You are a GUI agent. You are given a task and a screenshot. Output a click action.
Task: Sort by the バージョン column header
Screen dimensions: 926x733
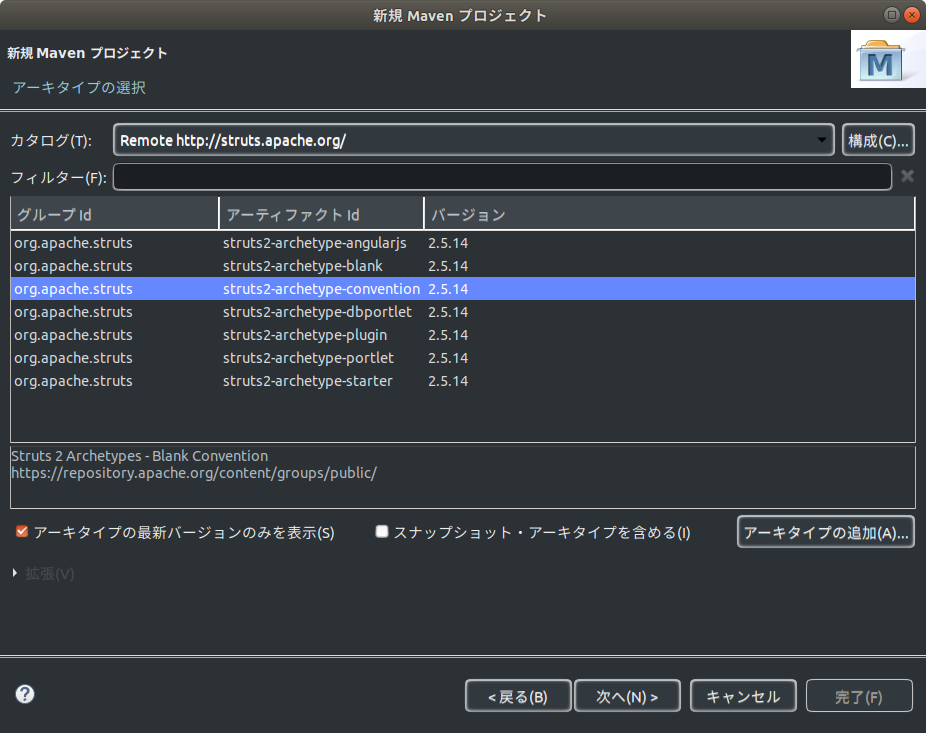pyautogui.click(x=669, y=214)
